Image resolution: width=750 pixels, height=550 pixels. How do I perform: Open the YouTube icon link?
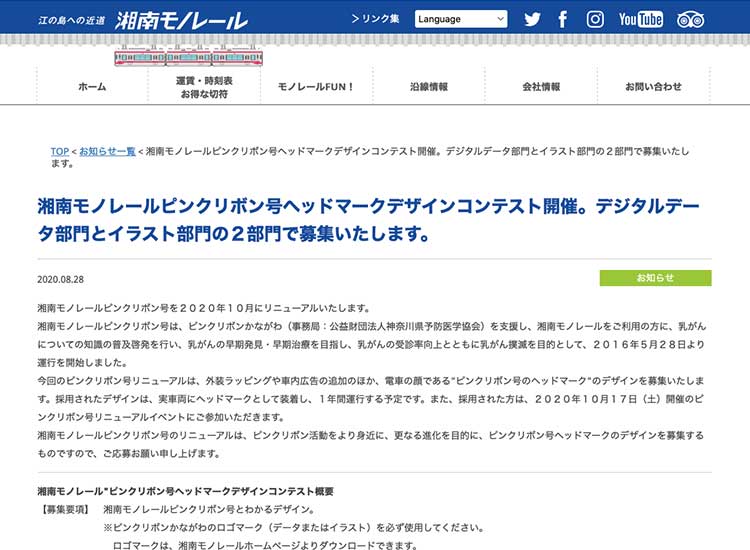[640, 19]
